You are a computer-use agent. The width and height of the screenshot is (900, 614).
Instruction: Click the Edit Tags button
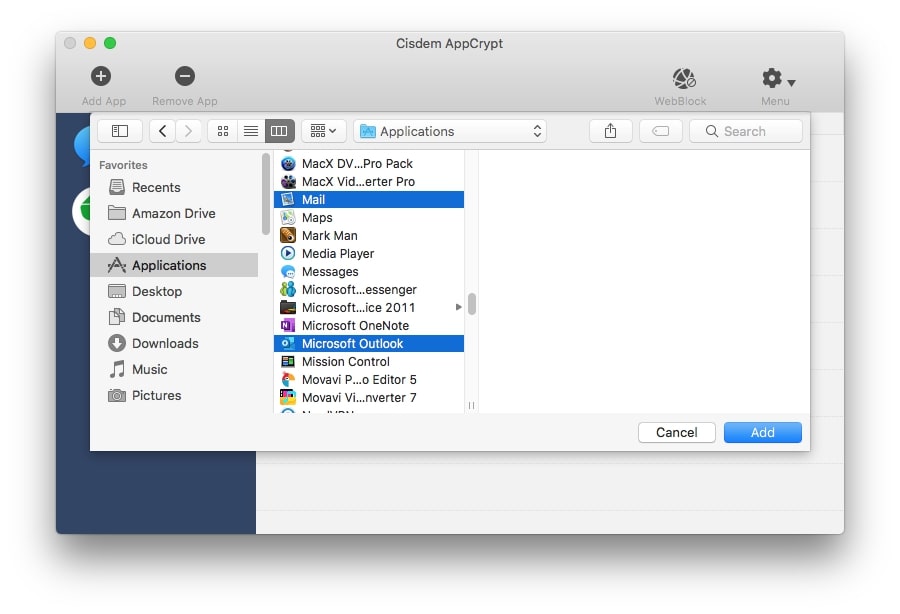point(661,131)
